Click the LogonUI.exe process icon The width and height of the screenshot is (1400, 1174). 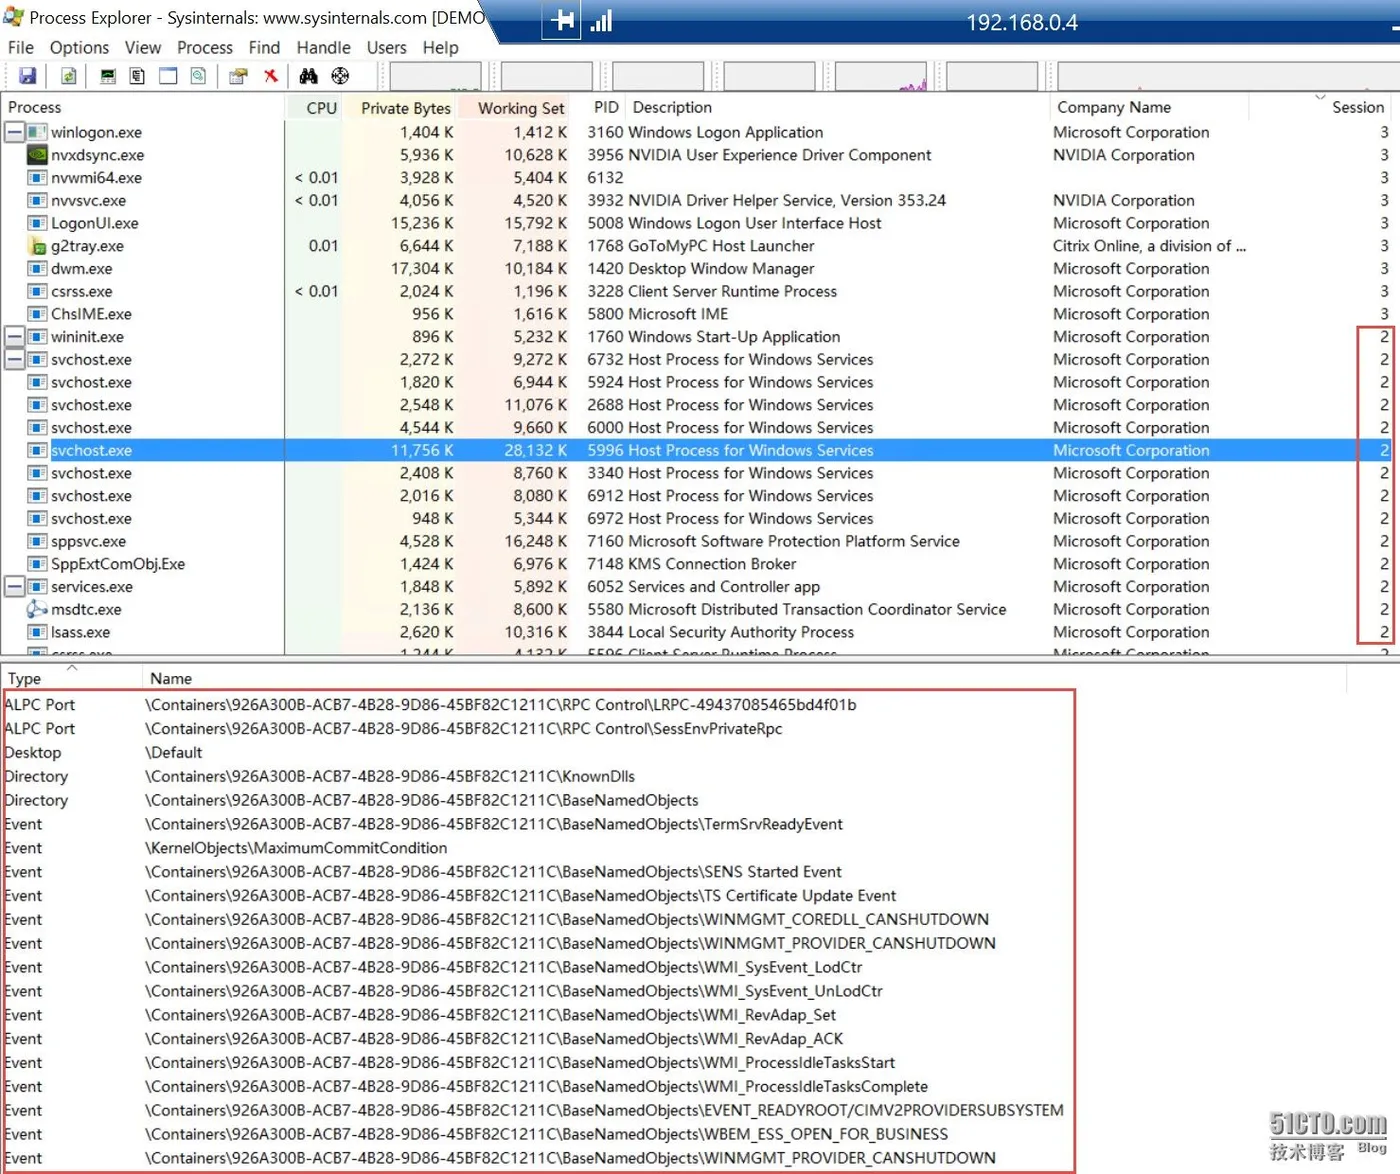(37, 223)
